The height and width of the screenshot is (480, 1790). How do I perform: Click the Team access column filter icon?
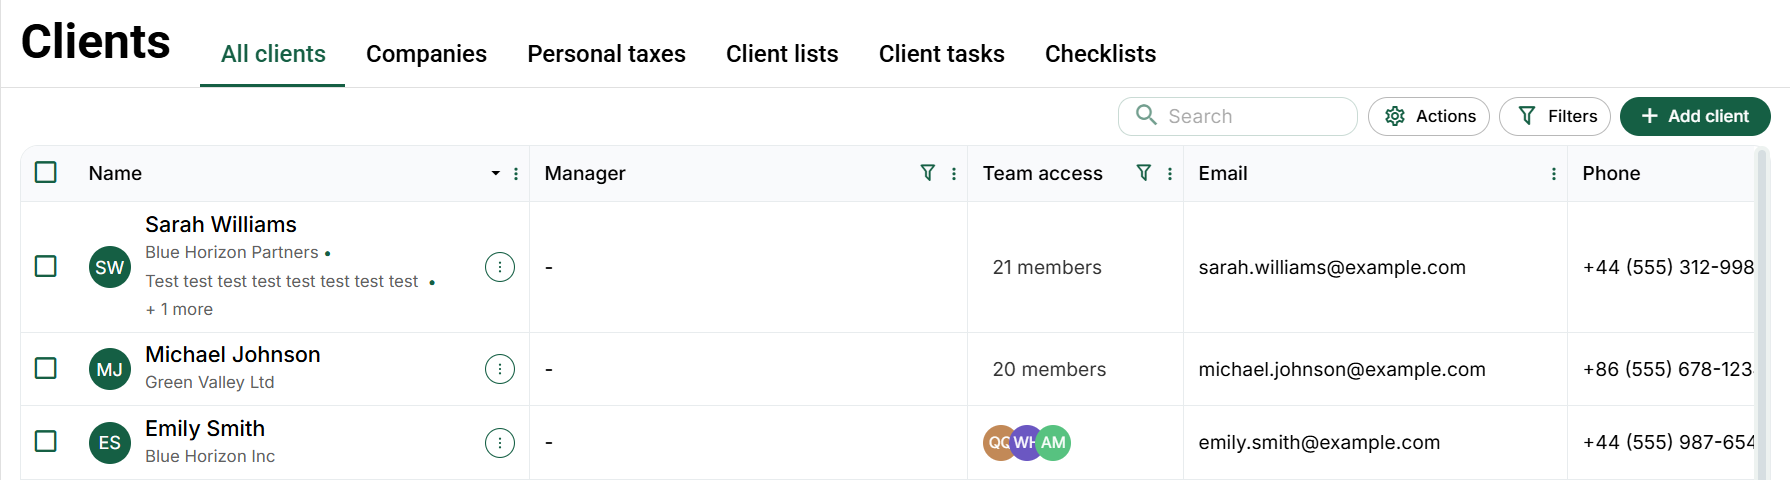(x=1144, y=173)
